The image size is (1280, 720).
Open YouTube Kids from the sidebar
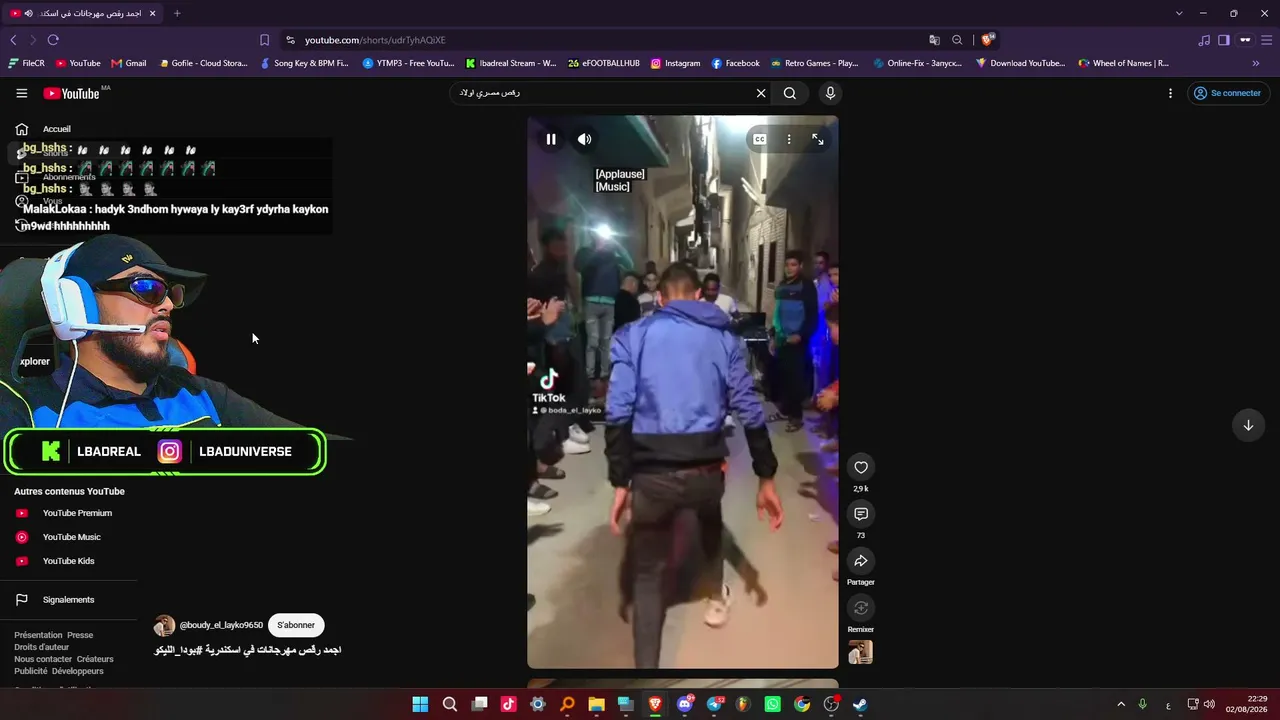pyautogui.click(x=70, y=561)
